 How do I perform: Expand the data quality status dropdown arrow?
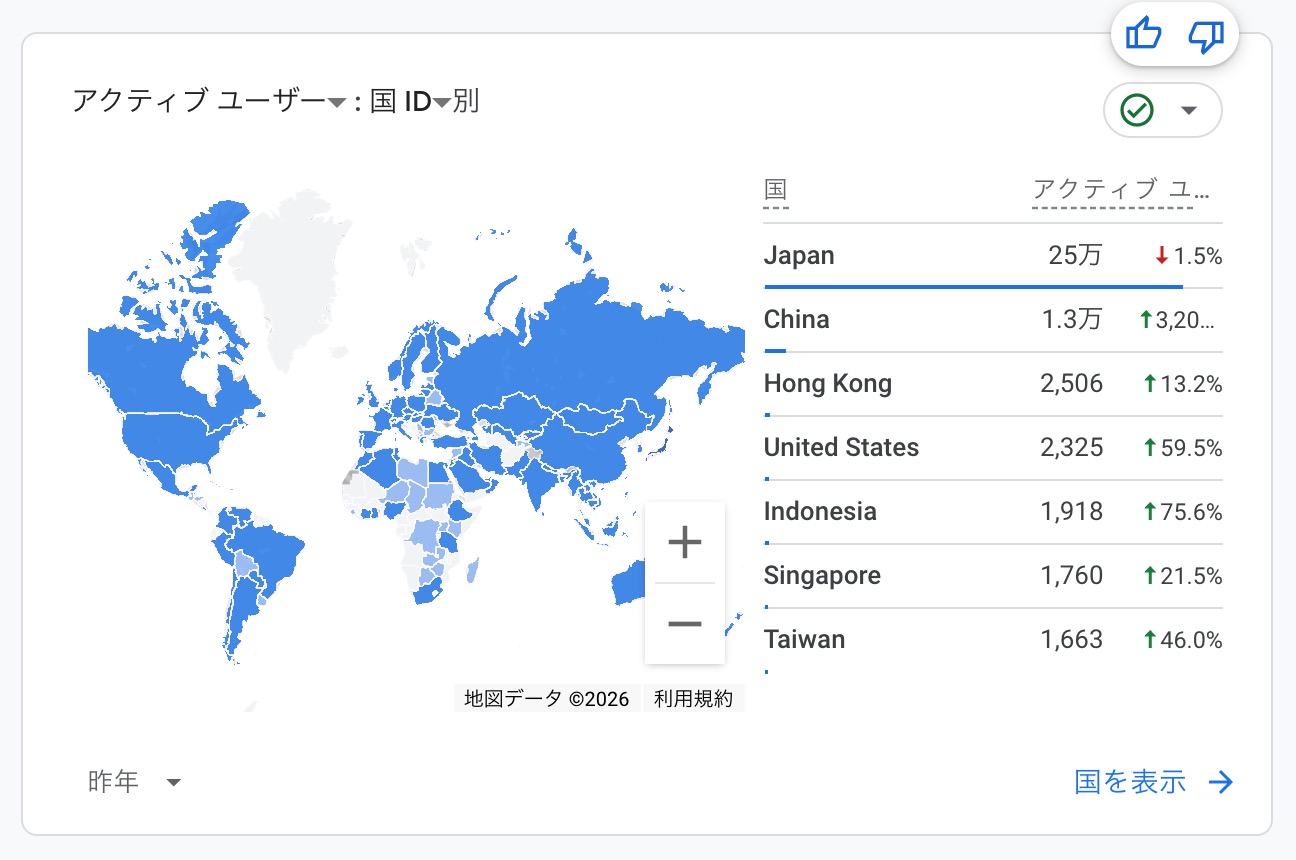[1189, 110]
